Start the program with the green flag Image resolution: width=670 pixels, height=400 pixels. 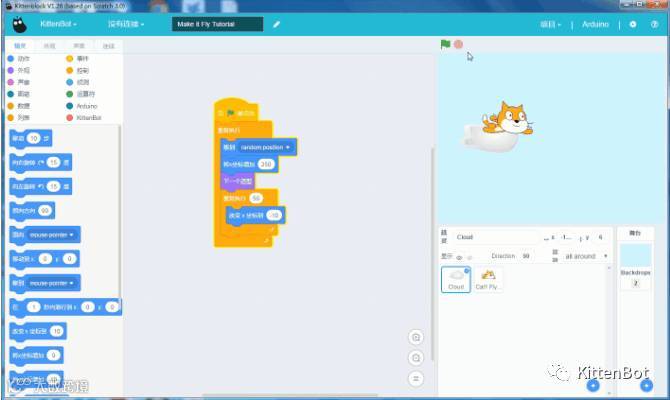pyautogui.click(x=445, y=44)
